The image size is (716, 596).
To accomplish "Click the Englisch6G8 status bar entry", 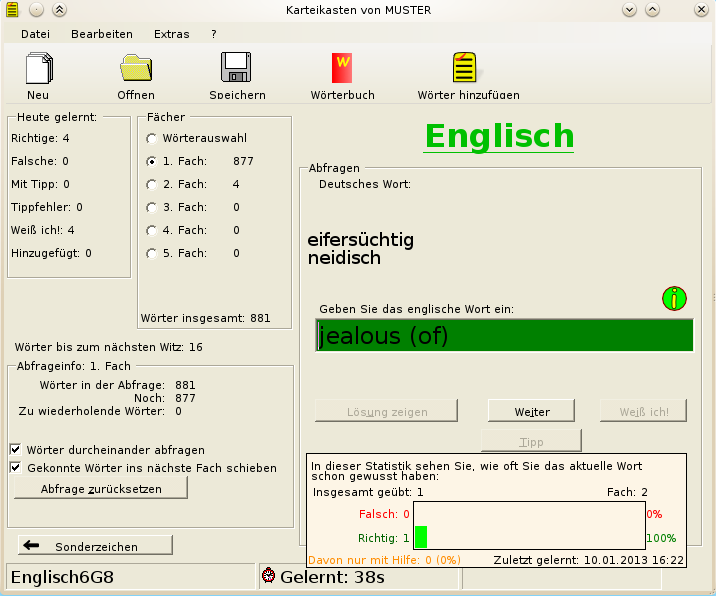I will 62,577.
